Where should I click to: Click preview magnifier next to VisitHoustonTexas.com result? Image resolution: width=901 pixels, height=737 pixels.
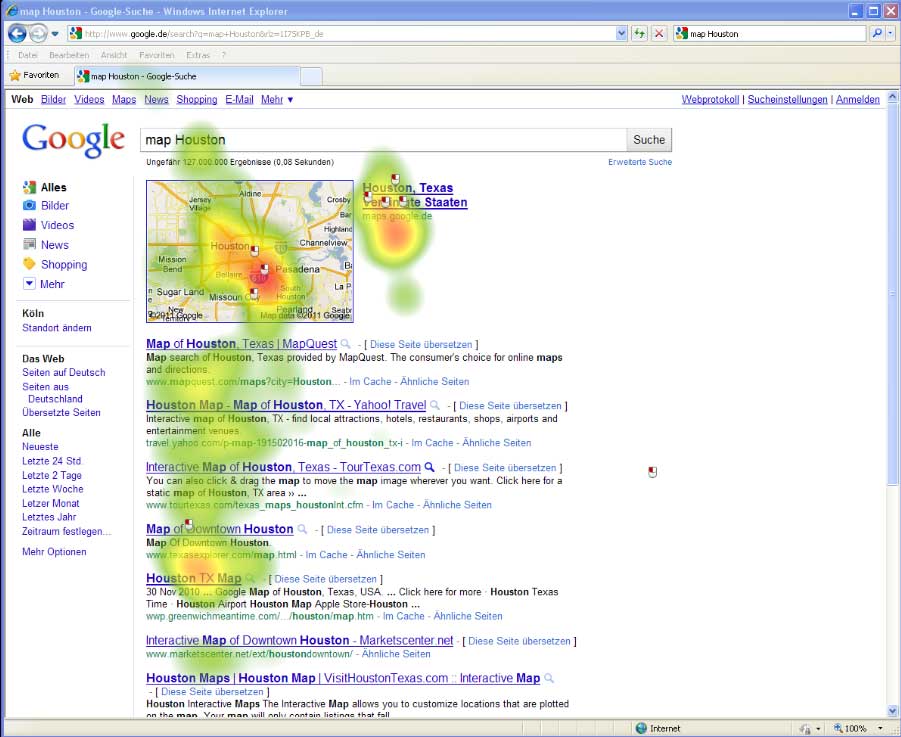[549, 678]
